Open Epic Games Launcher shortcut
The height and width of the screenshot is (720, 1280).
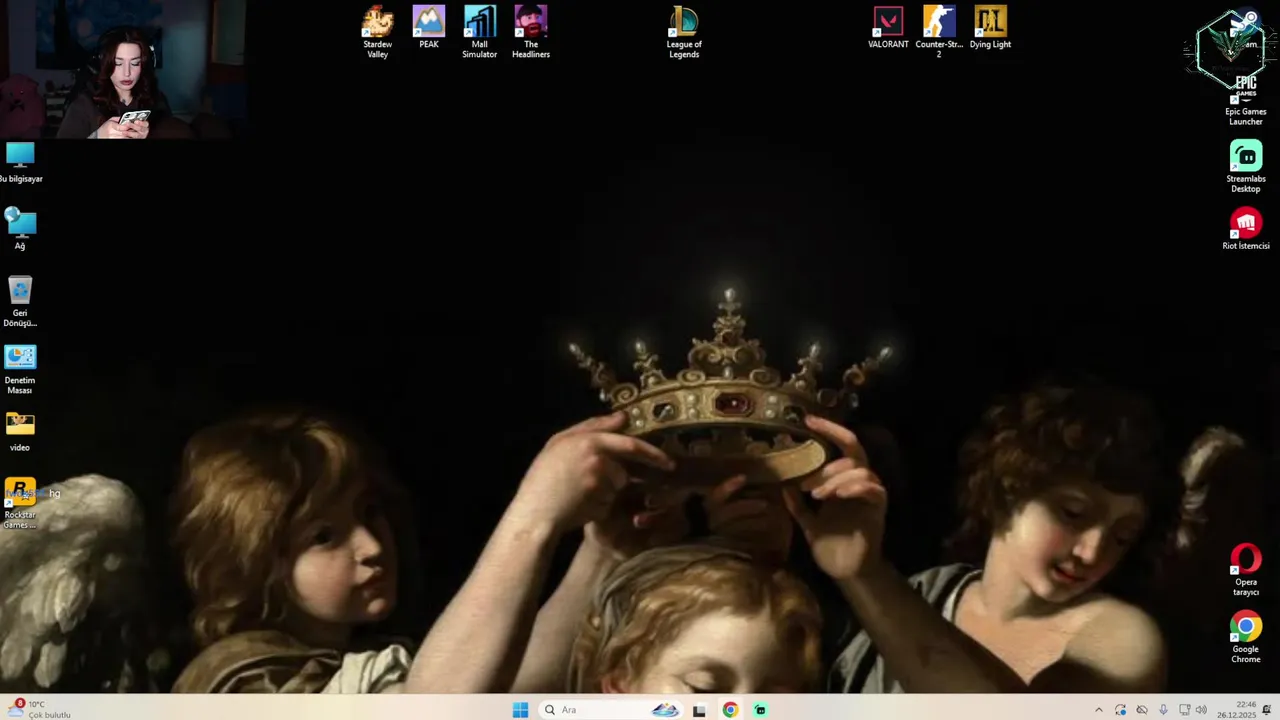click(1246, 100)
